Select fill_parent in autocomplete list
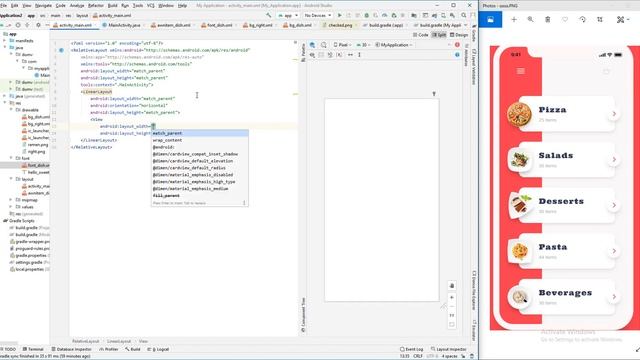This screenshot has height=360, width=640. 200,196
